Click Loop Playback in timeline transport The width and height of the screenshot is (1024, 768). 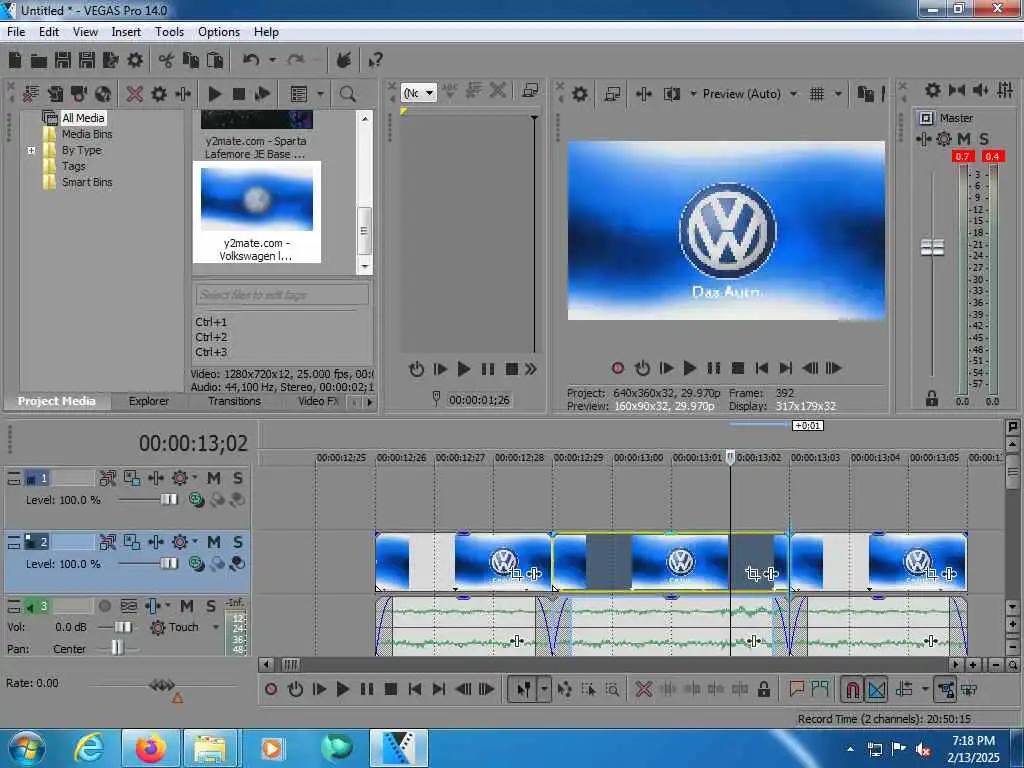click(295, 689)
